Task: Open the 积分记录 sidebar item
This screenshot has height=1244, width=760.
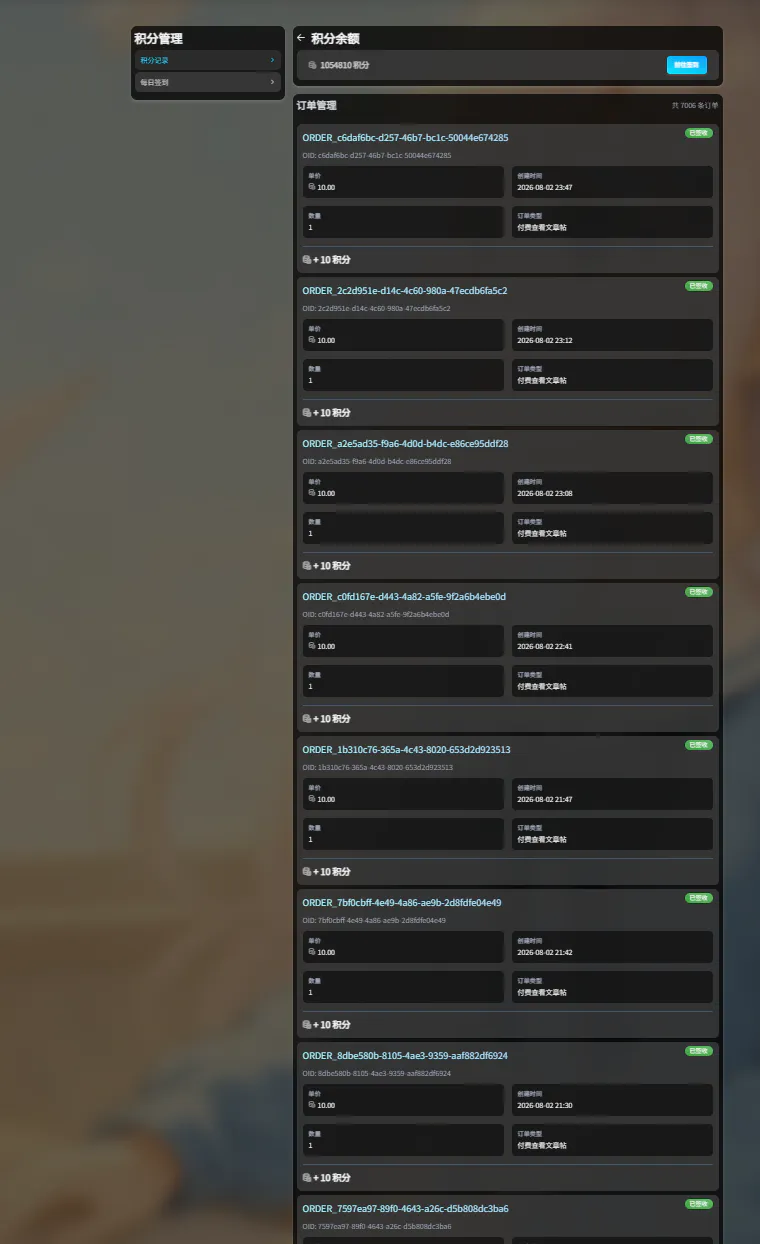Action: (x=207, y=60)
